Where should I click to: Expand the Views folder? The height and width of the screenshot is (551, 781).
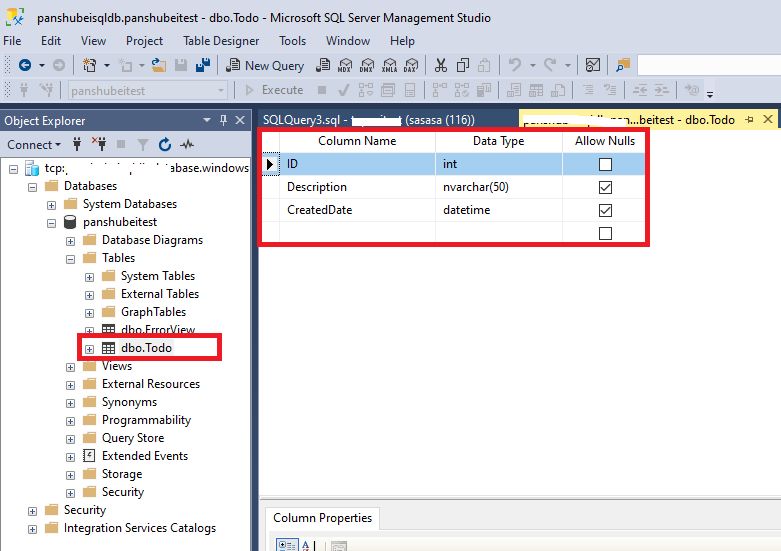click(70, 367)
